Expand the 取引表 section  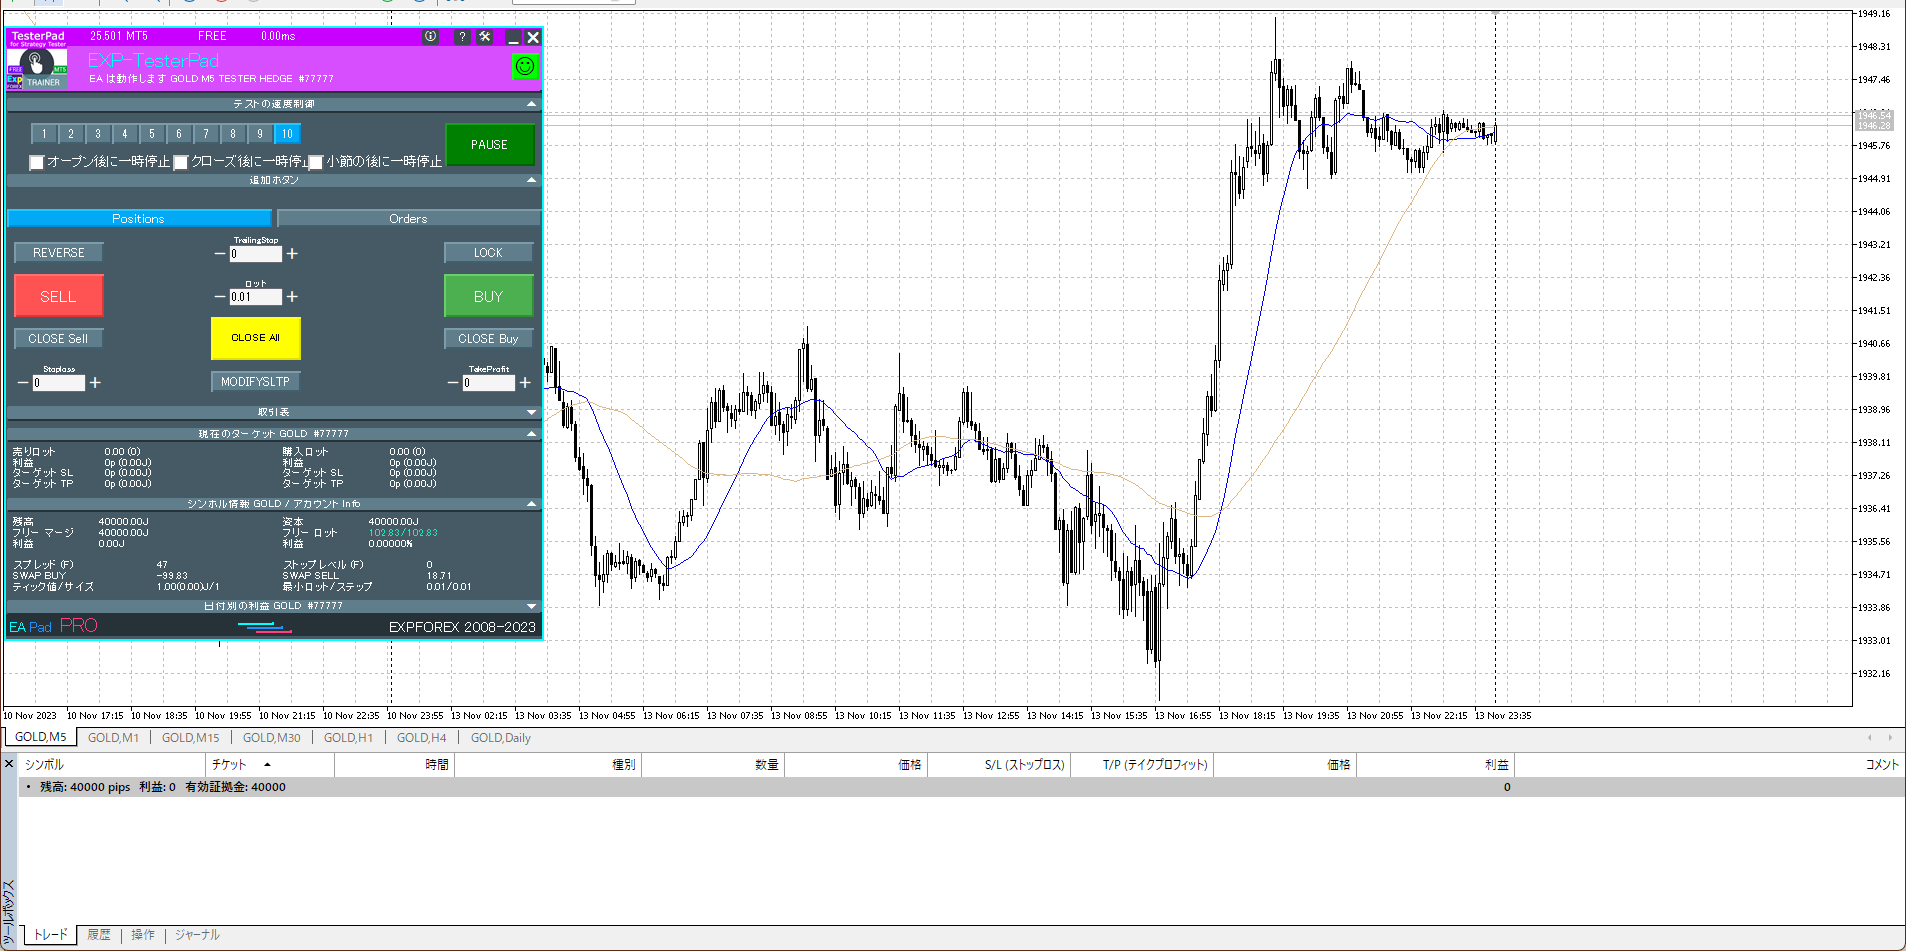pyautogui.click(x=531, y=412)
